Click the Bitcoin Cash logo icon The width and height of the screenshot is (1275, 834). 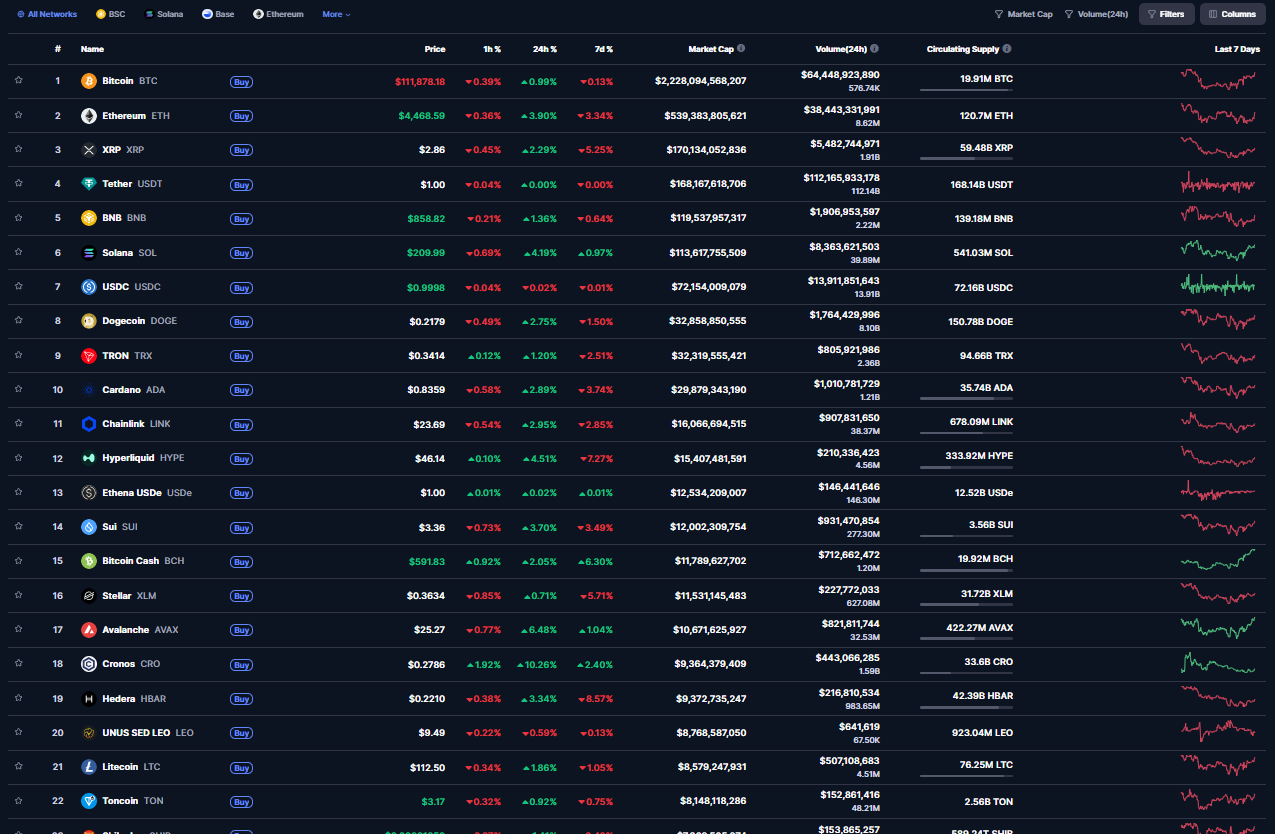pos(88,561)
